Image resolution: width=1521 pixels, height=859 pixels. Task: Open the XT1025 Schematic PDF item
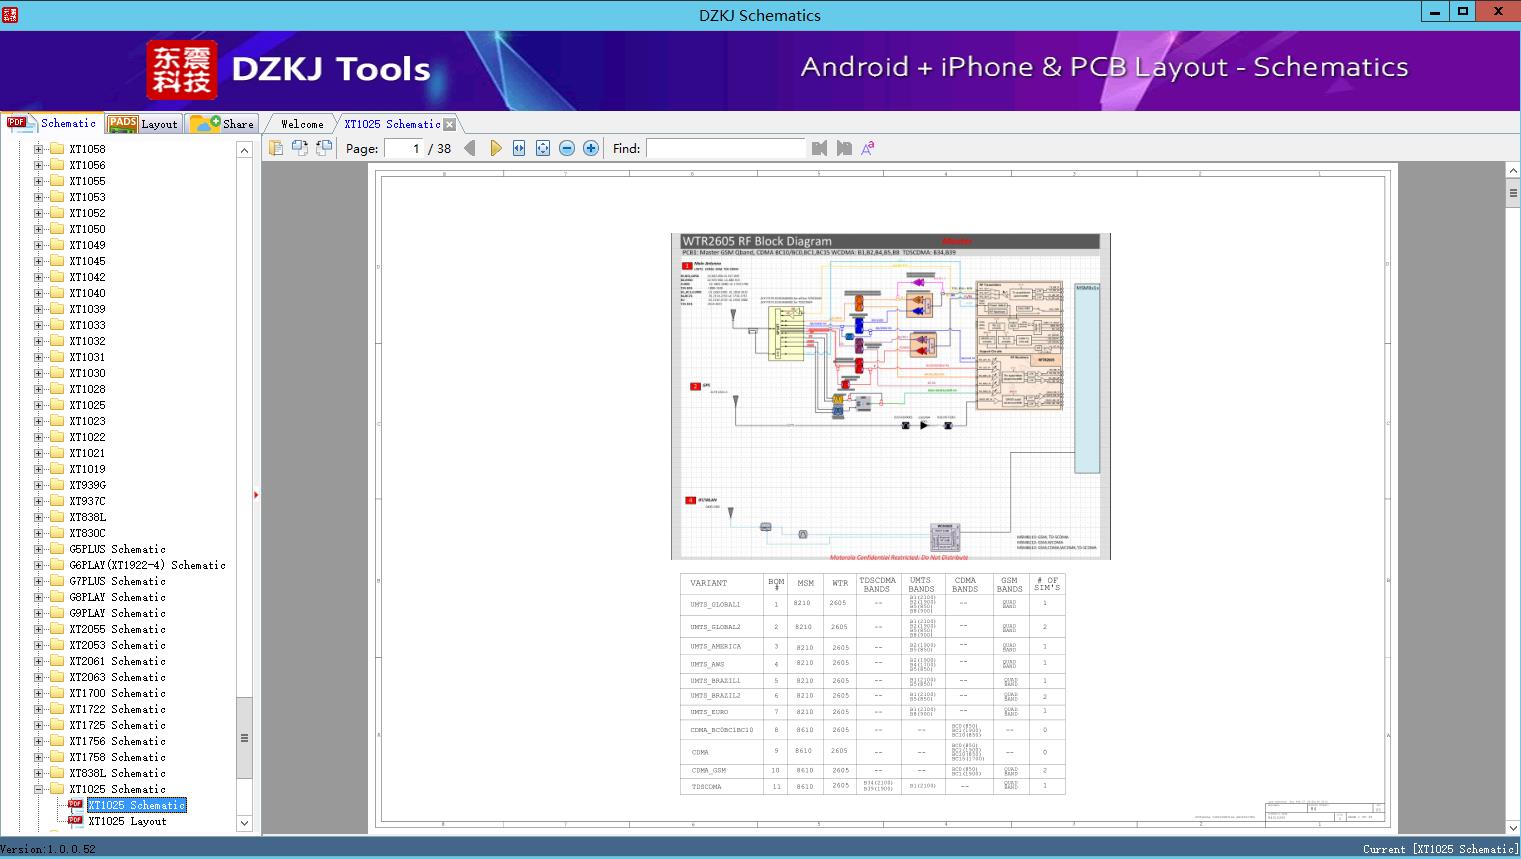(x=137, y=805)
